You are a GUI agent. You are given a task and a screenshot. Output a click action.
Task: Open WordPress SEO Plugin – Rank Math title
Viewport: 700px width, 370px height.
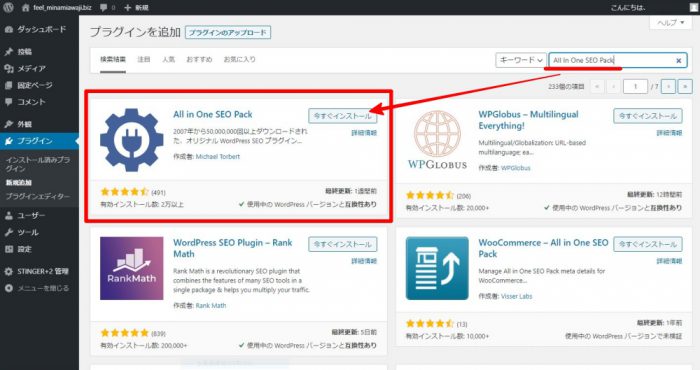[x=233, y=248]
